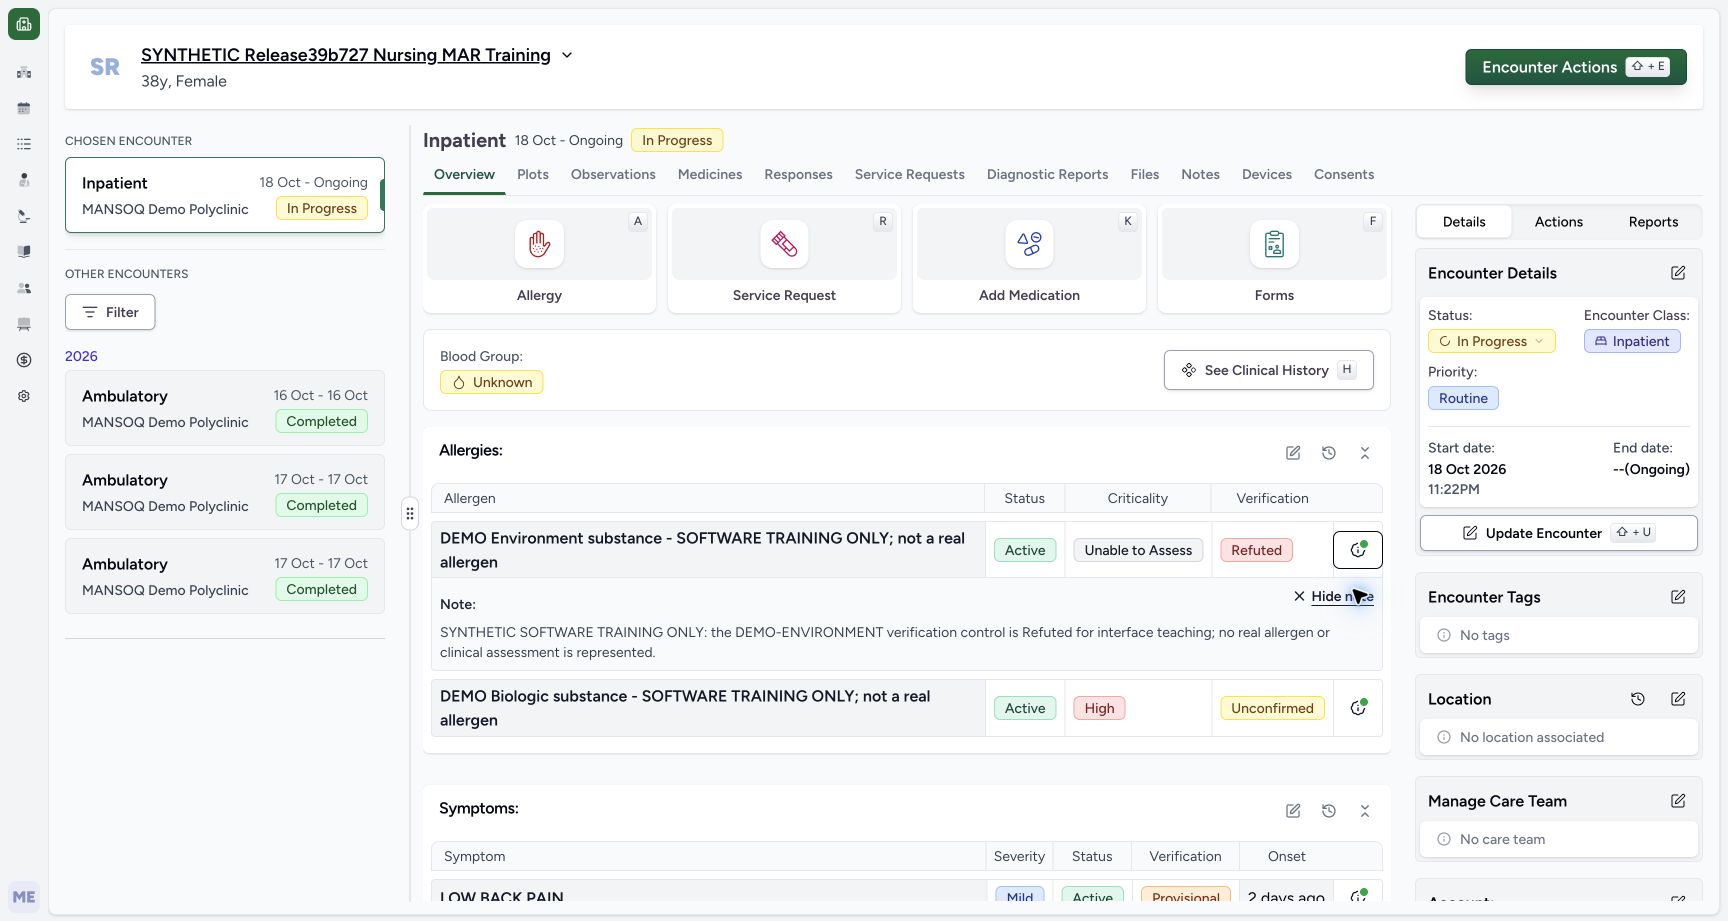Open the sidebar billing dollar icon

point(24,360)
